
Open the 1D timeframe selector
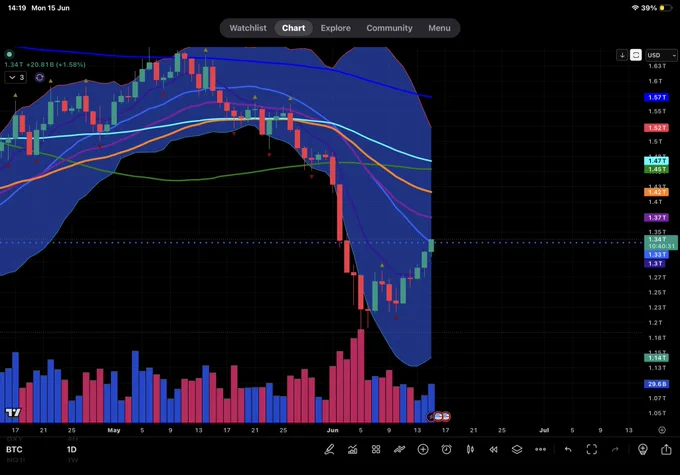point(72,449)
